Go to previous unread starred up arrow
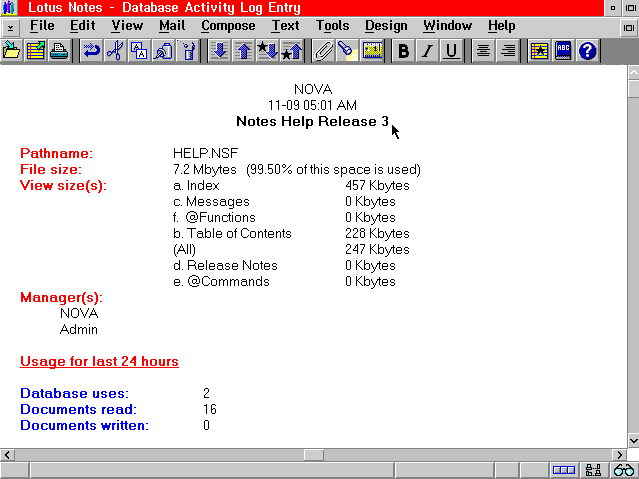Screen dimensions: 639x479 [291, 51]
